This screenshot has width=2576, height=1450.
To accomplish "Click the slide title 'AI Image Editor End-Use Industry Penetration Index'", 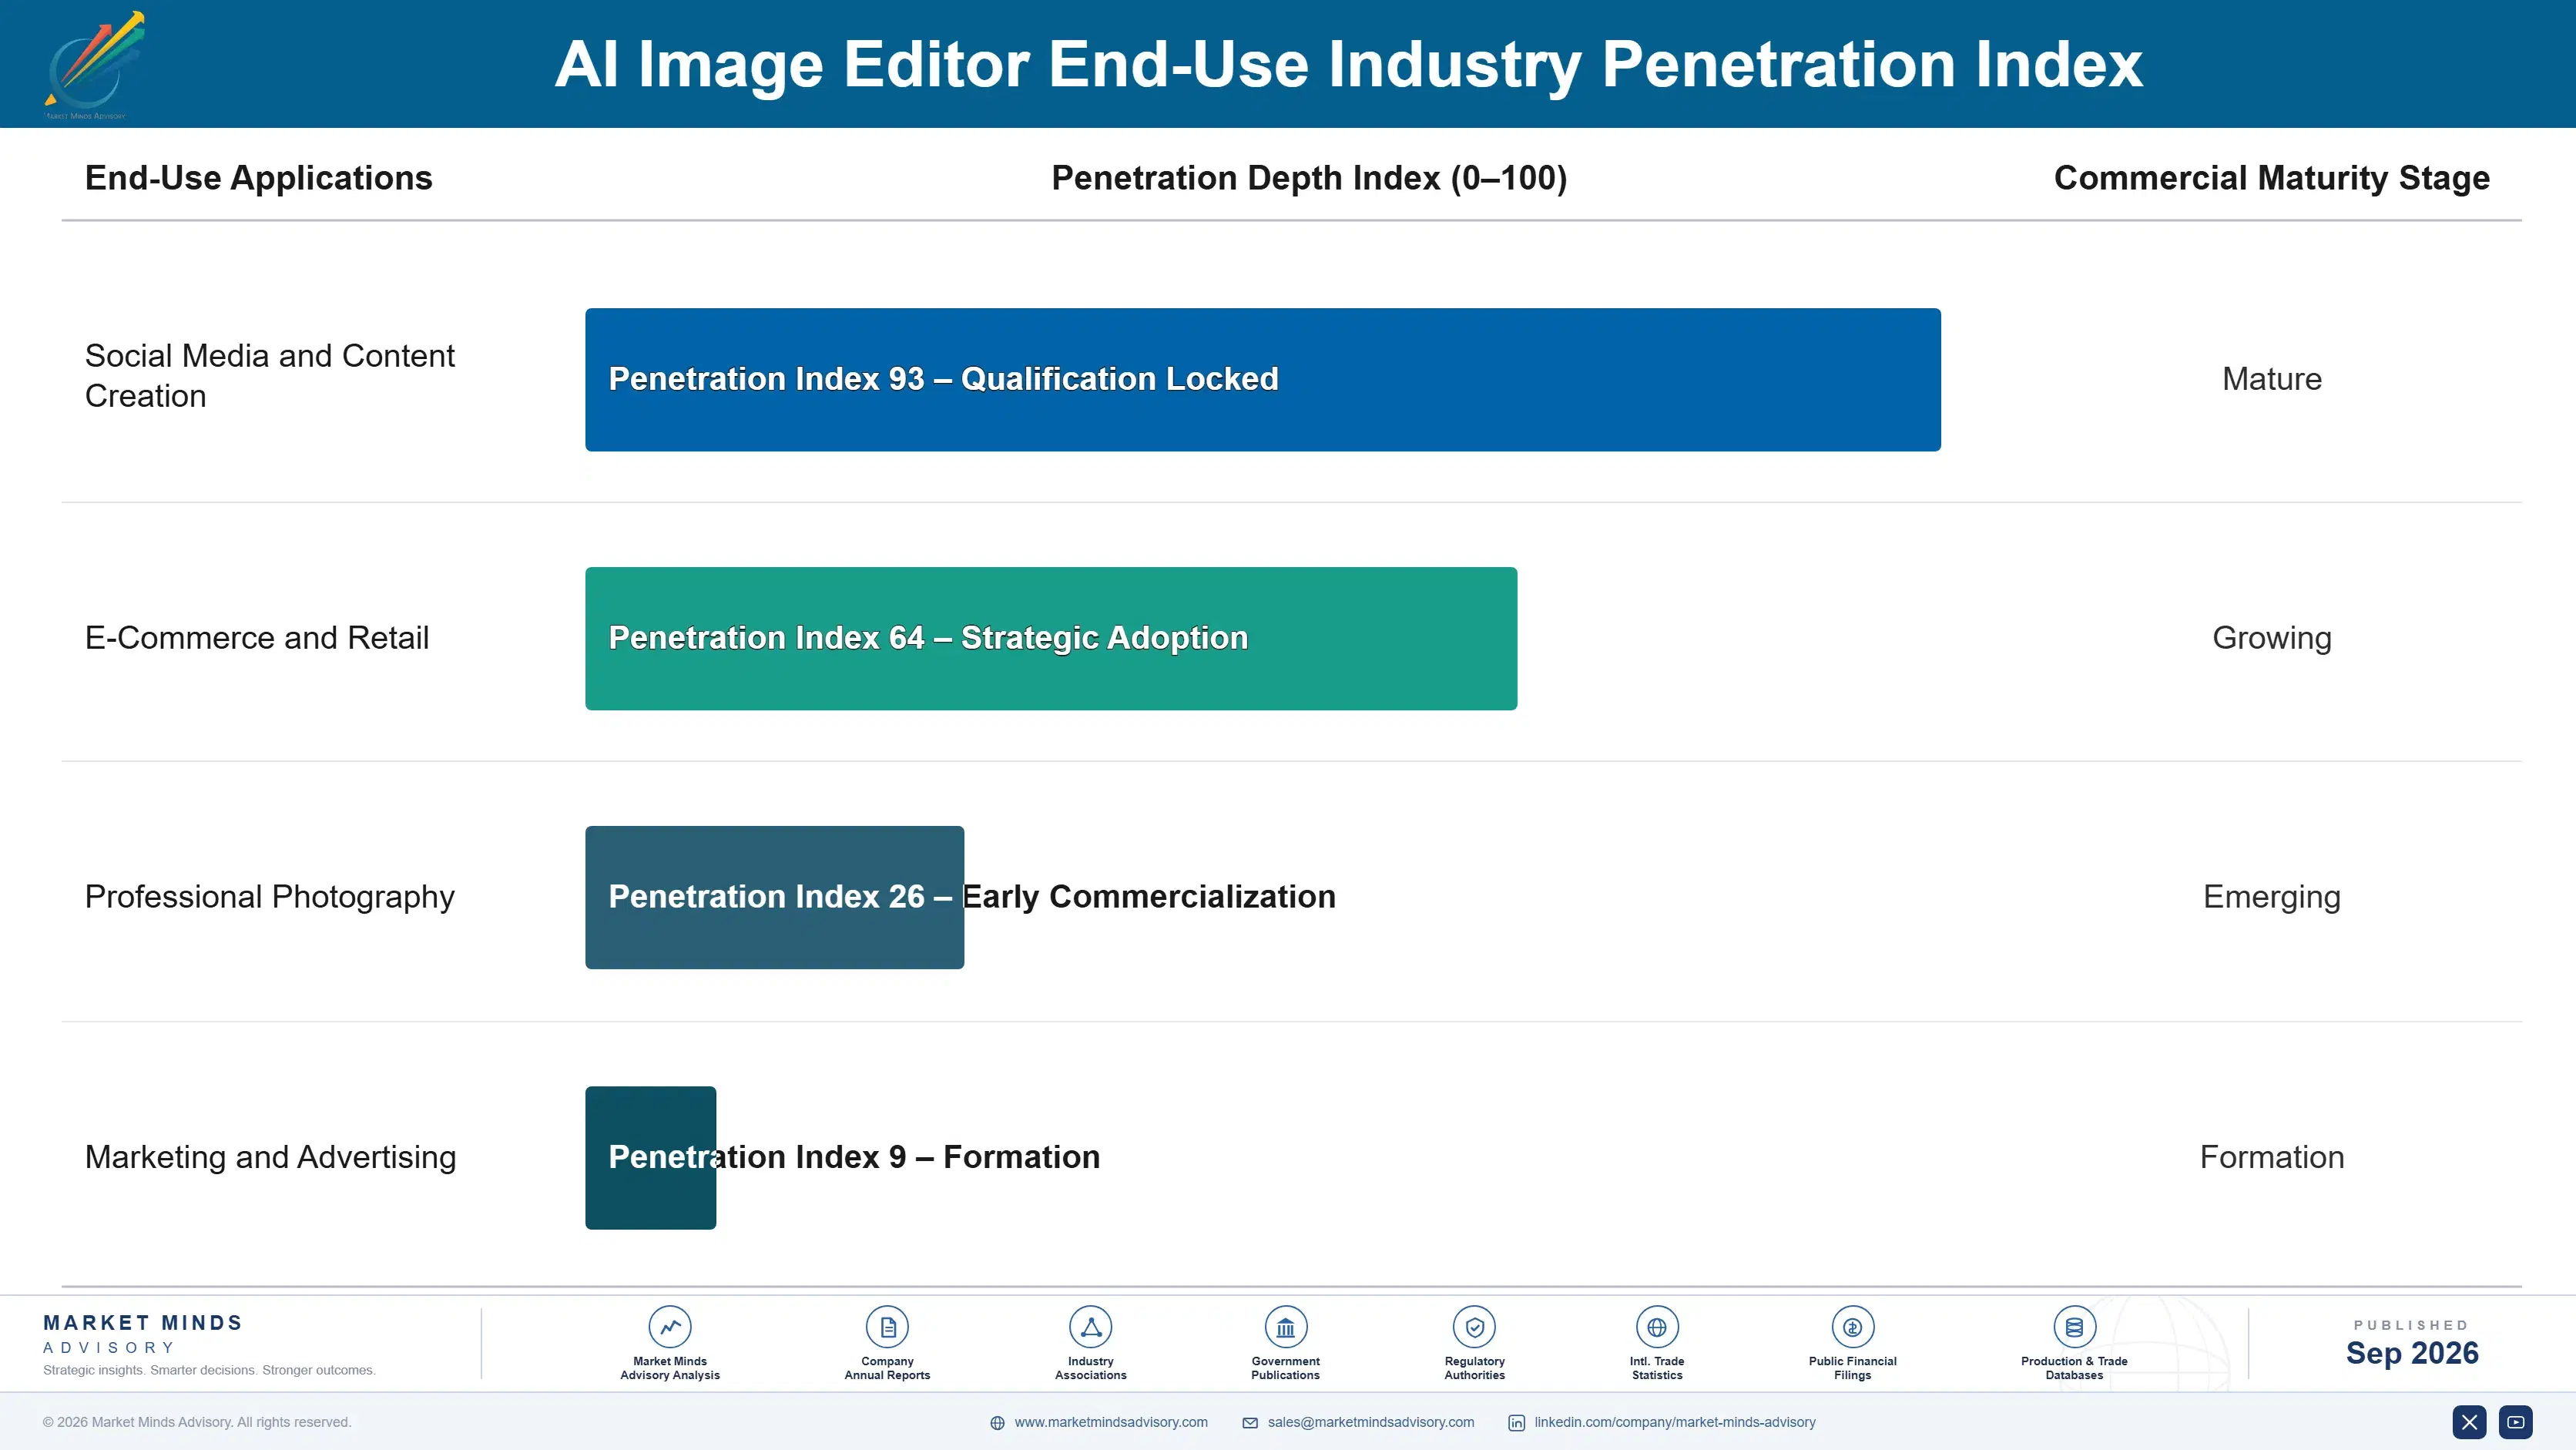I will click(1349, 65).
